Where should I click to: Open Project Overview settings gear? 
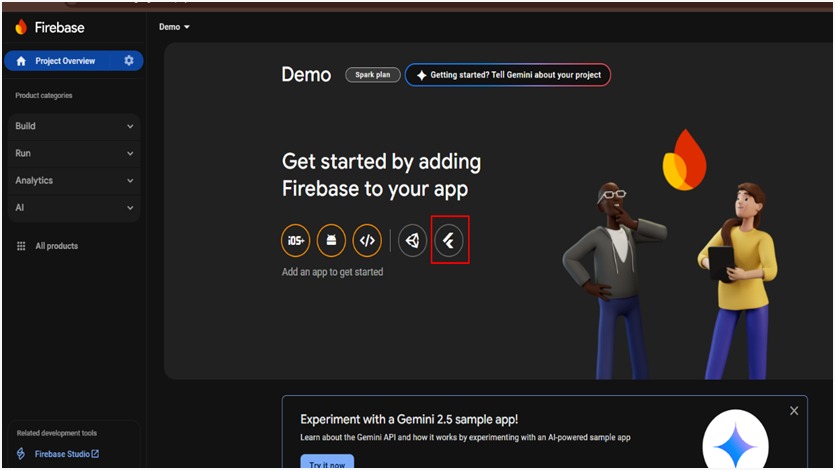coord(129,61)
